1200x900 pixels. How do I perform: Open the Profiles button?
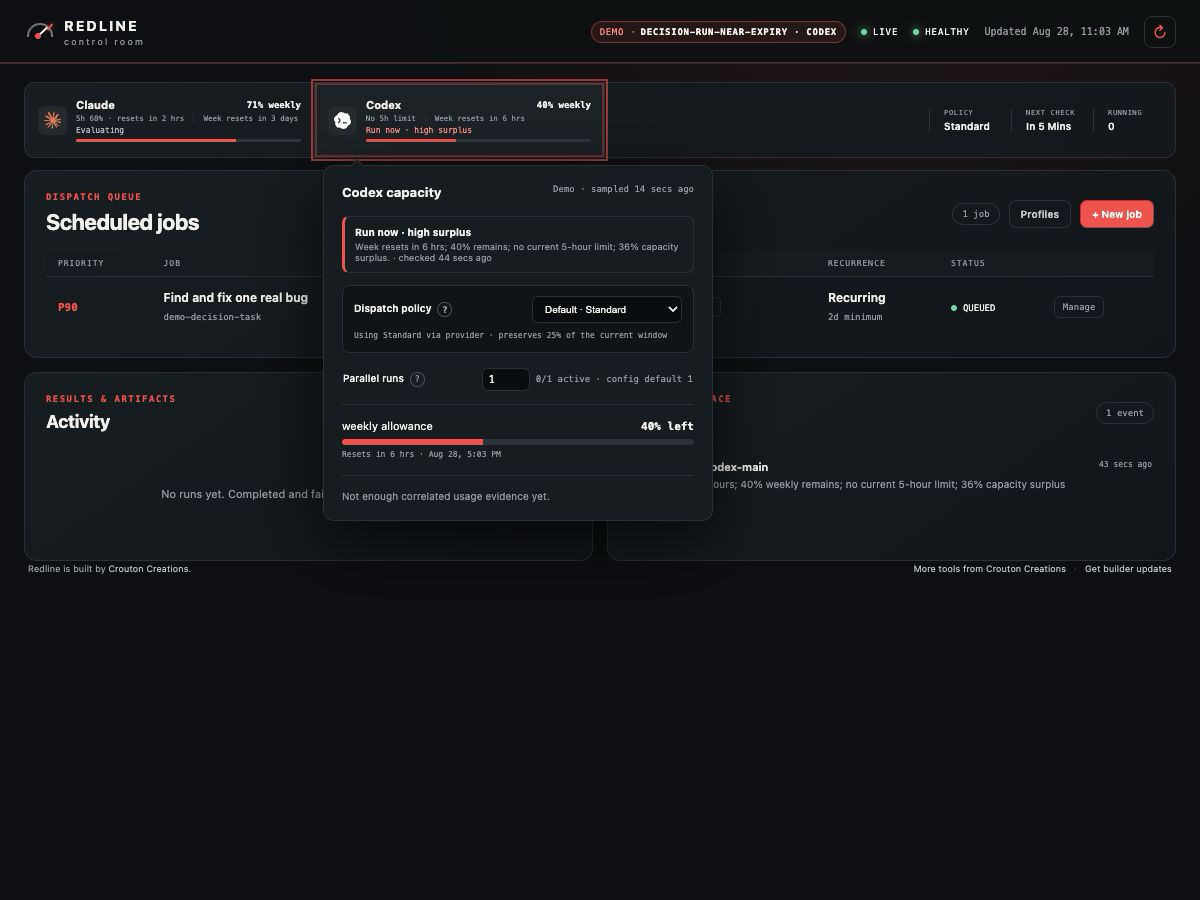1040,214
